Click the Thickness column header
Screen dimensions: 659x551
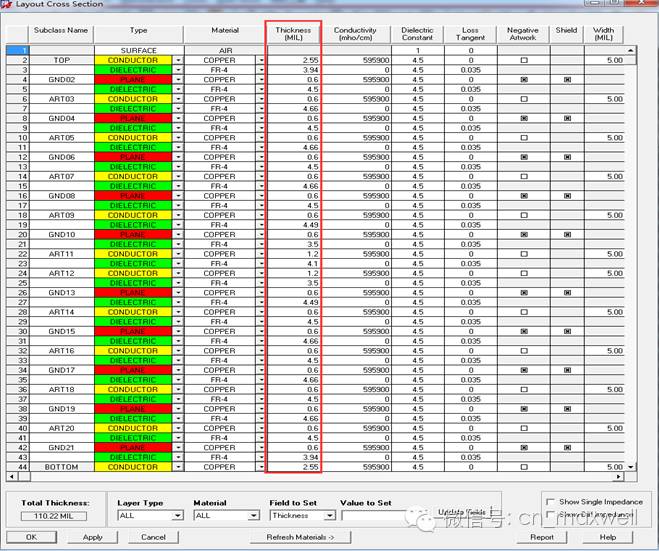click(293, 33)
